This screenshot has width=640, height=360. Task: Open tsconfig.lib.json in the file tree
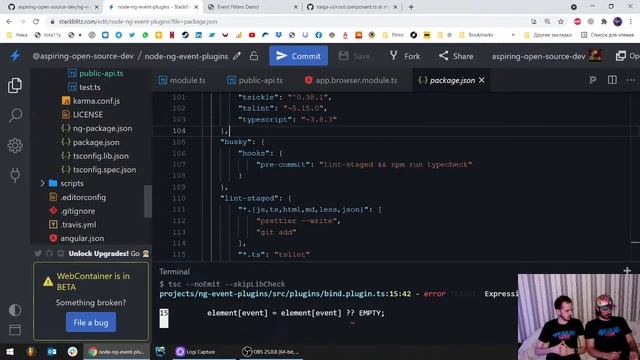click(101, 156)
